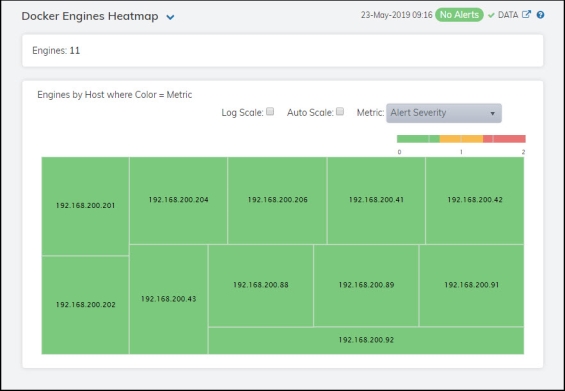Open the help question mark icon
The width and height of the screenshot is (565, 391).
coord(540,15)
